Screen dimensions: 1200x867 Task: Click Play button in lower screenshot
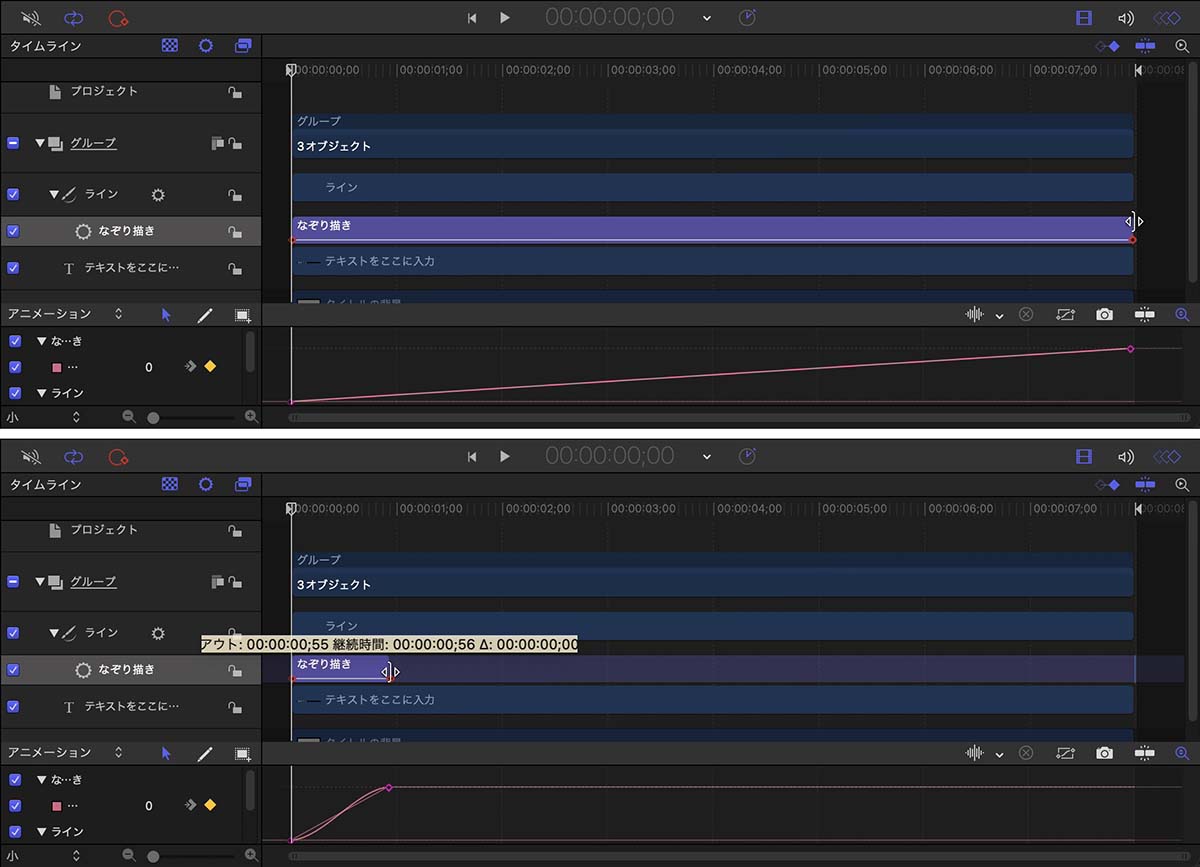point(505,457)
